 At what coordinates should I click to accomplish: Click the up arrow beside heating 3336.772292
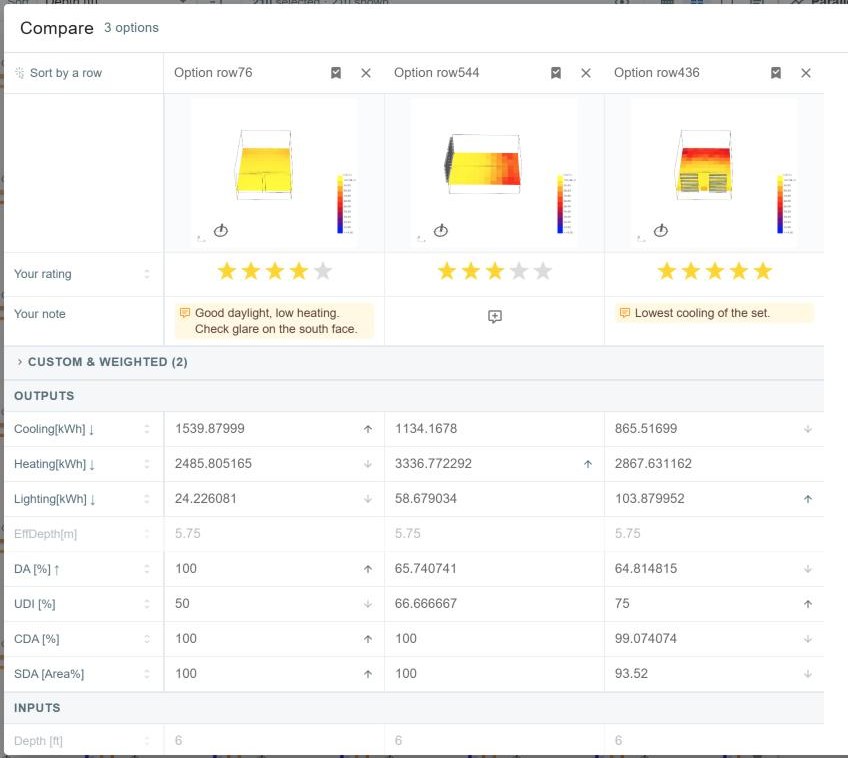588,464
